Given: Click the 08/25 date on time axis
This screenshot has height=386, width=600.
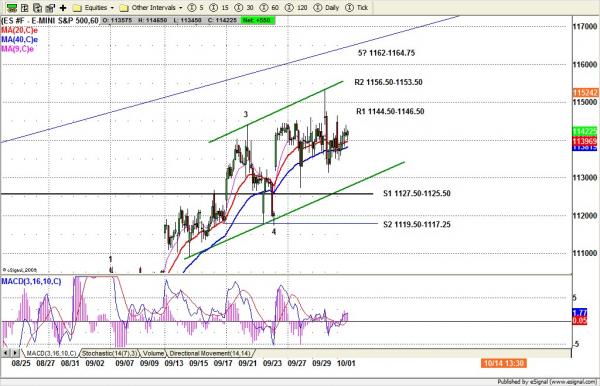Looking at the screenshot, I should click(x=21, y=363).
